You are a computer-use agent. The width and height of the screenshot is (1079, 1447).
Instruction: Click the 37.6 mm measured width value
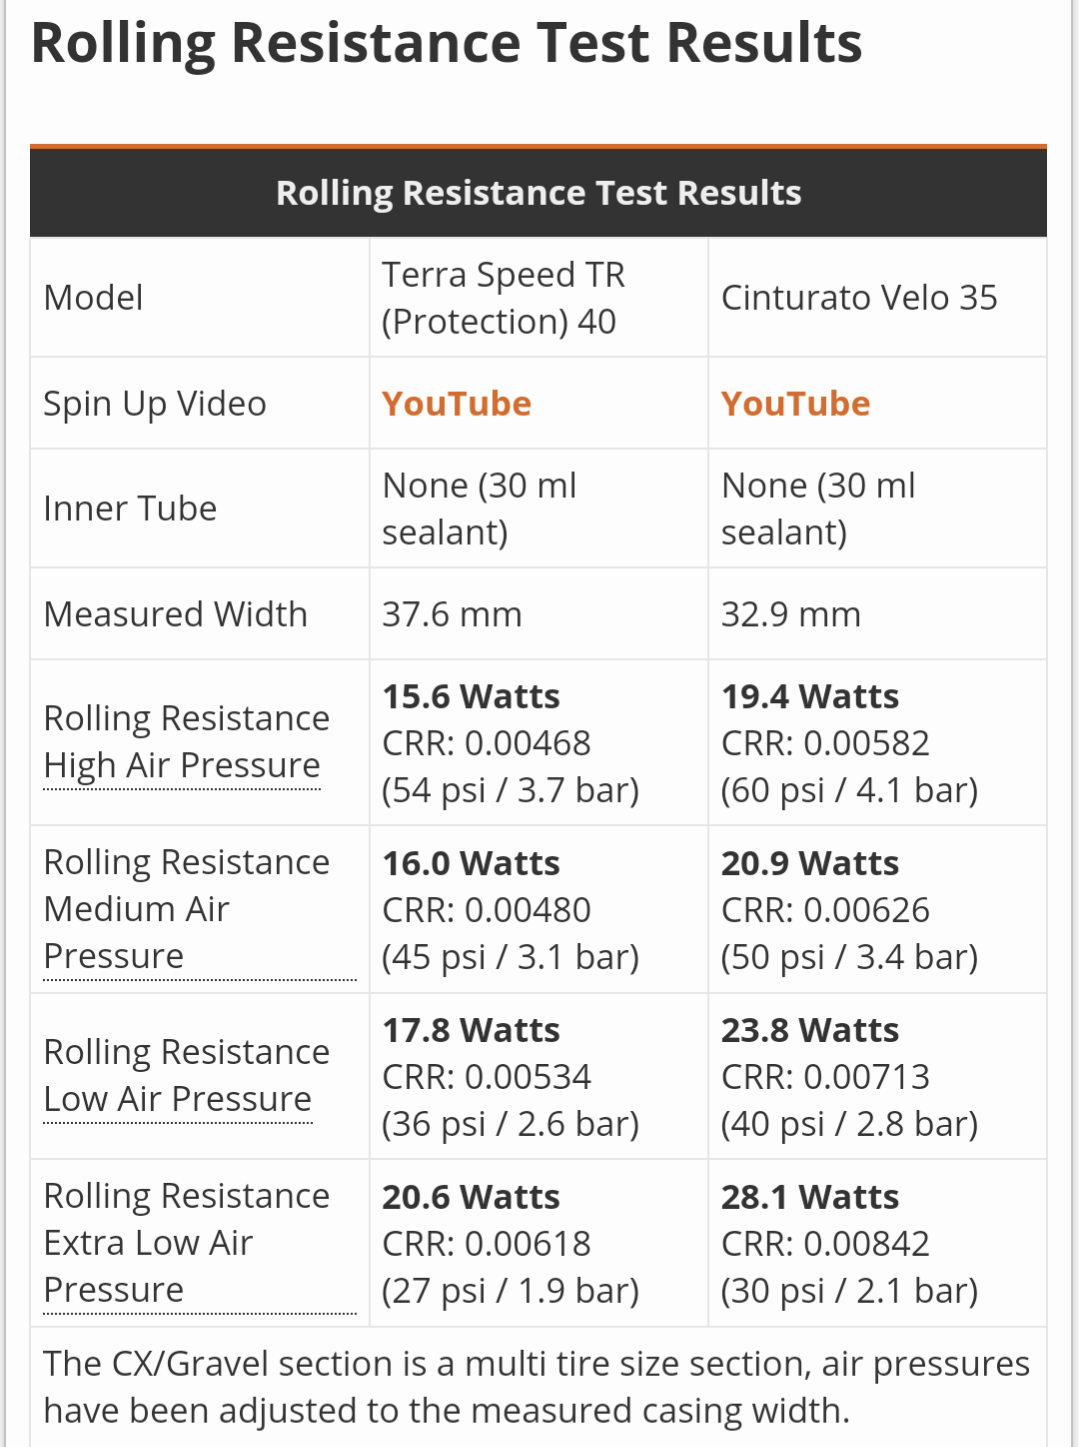point(452,614)
